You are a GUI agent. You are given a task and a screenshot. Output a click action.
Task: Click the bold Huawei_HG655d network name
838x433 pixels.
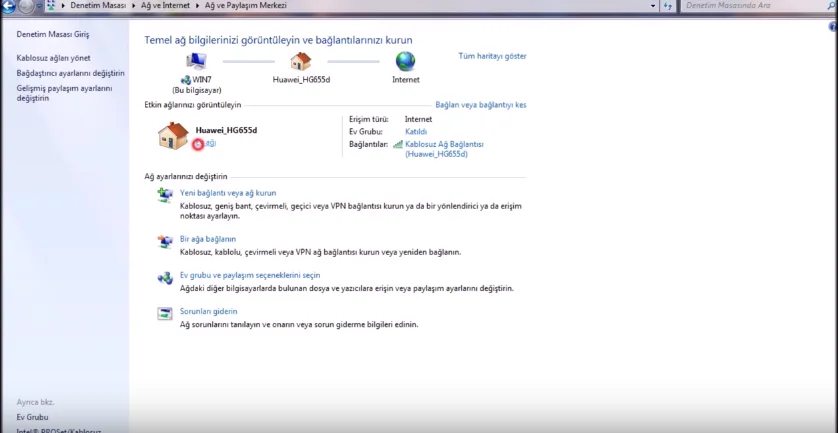pyautogui.click(x=226, y=130)
